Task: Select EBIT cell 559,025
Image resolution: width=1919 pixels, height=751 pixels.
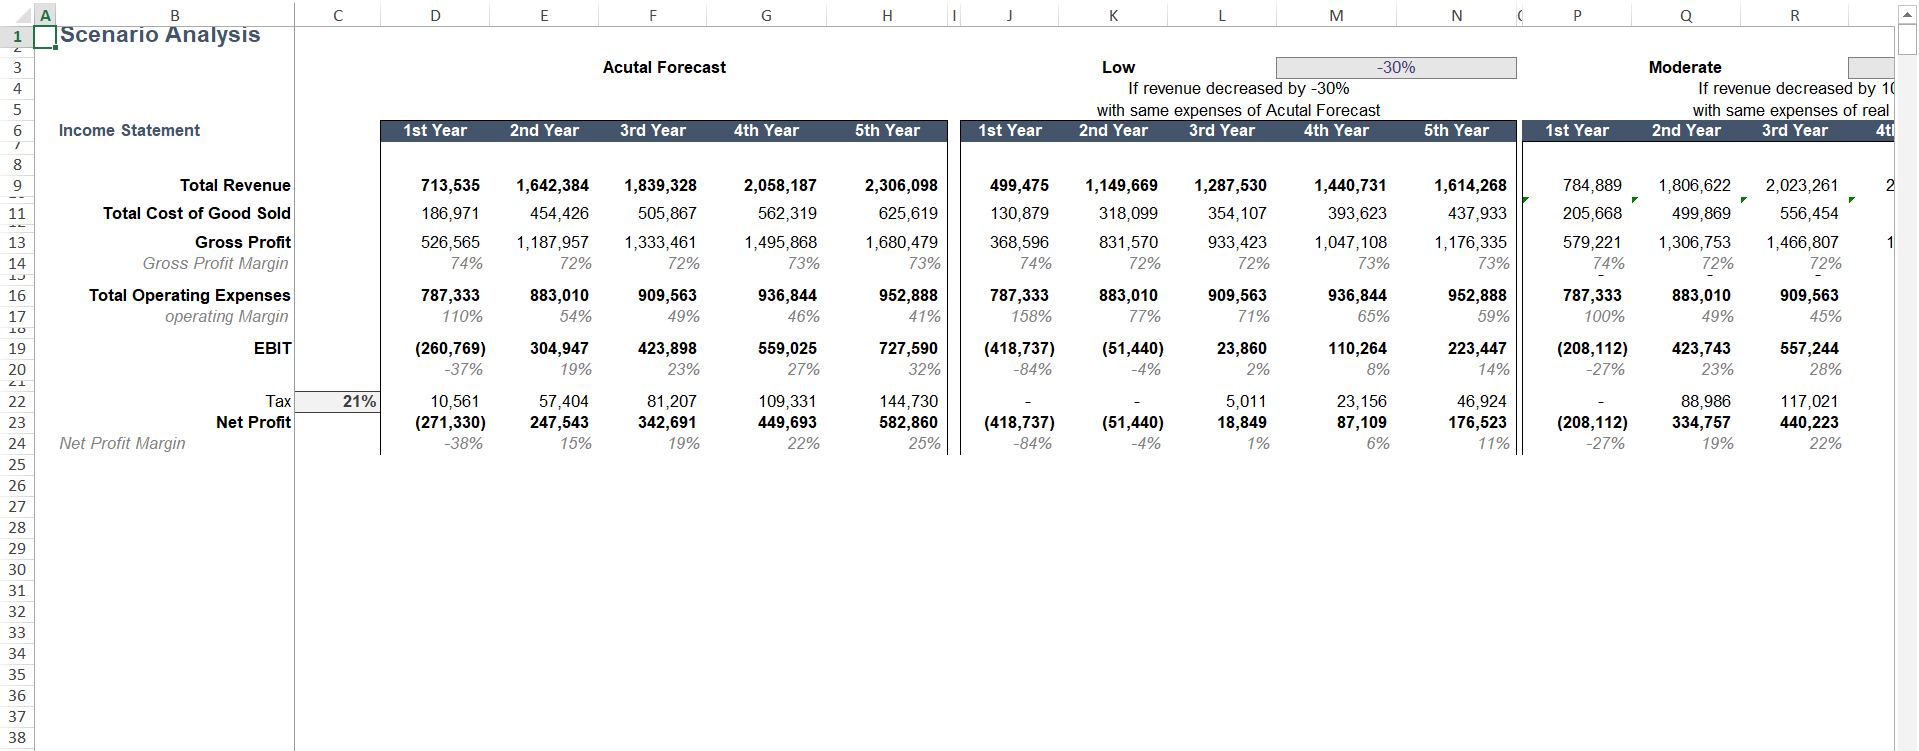Action: (x=787, y=348)
